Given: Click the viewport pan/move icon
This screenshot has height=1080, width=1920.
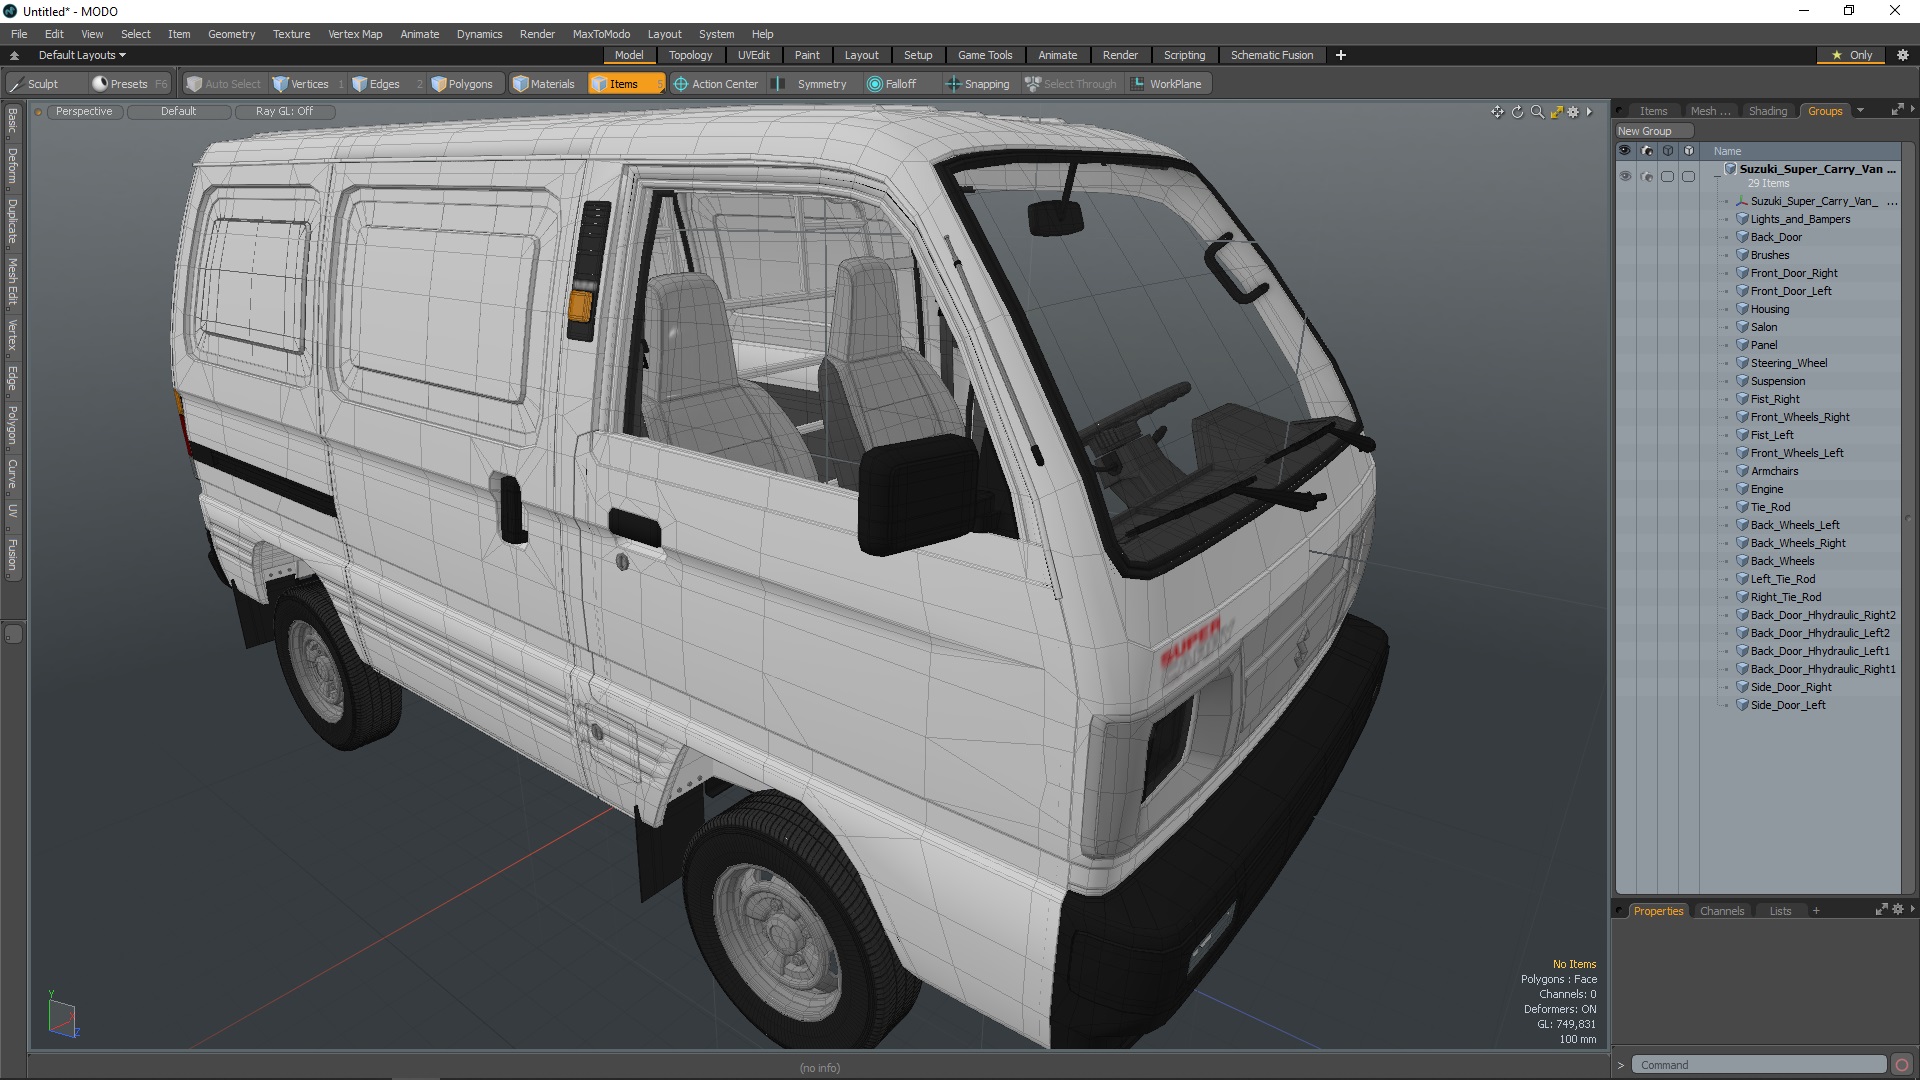Looking at the screenshot, I should [1497, 112].
